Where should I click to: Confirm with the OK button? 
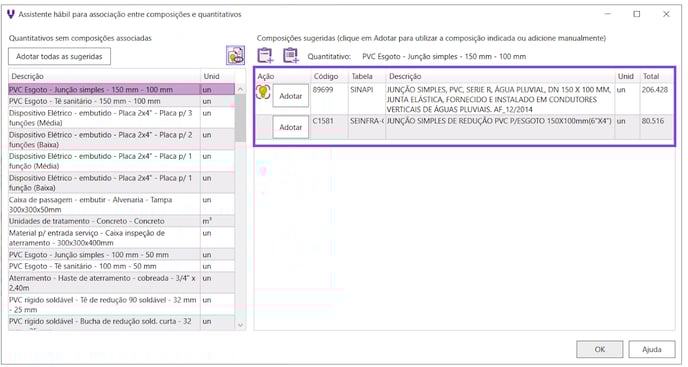(599, 349)
